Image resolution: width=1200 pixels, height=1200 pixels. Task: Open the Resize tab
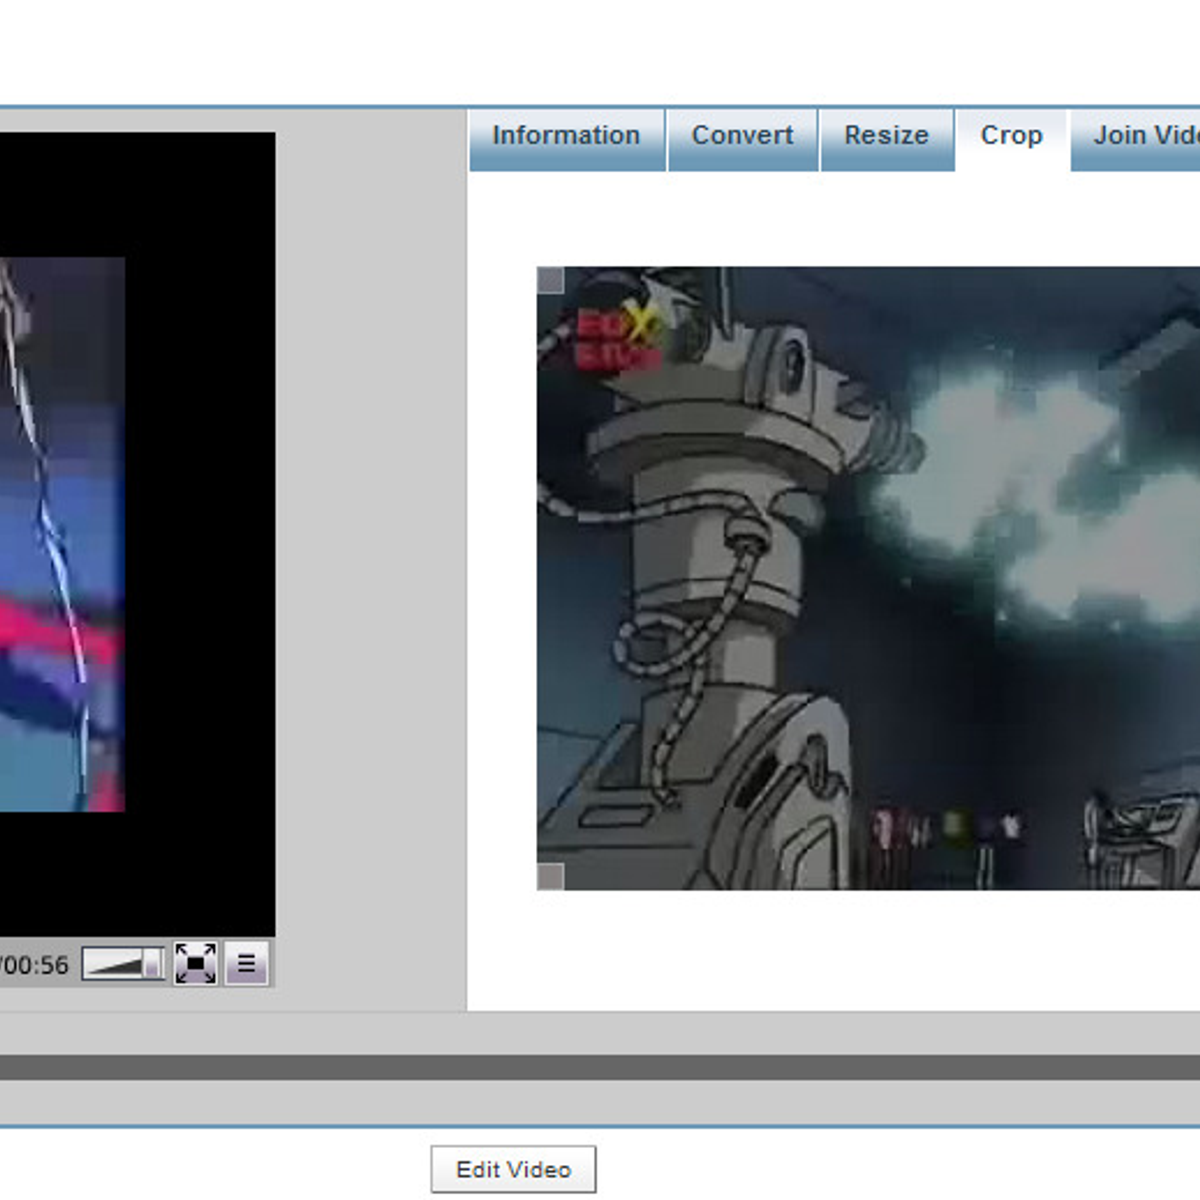click(x=887, y=138)
